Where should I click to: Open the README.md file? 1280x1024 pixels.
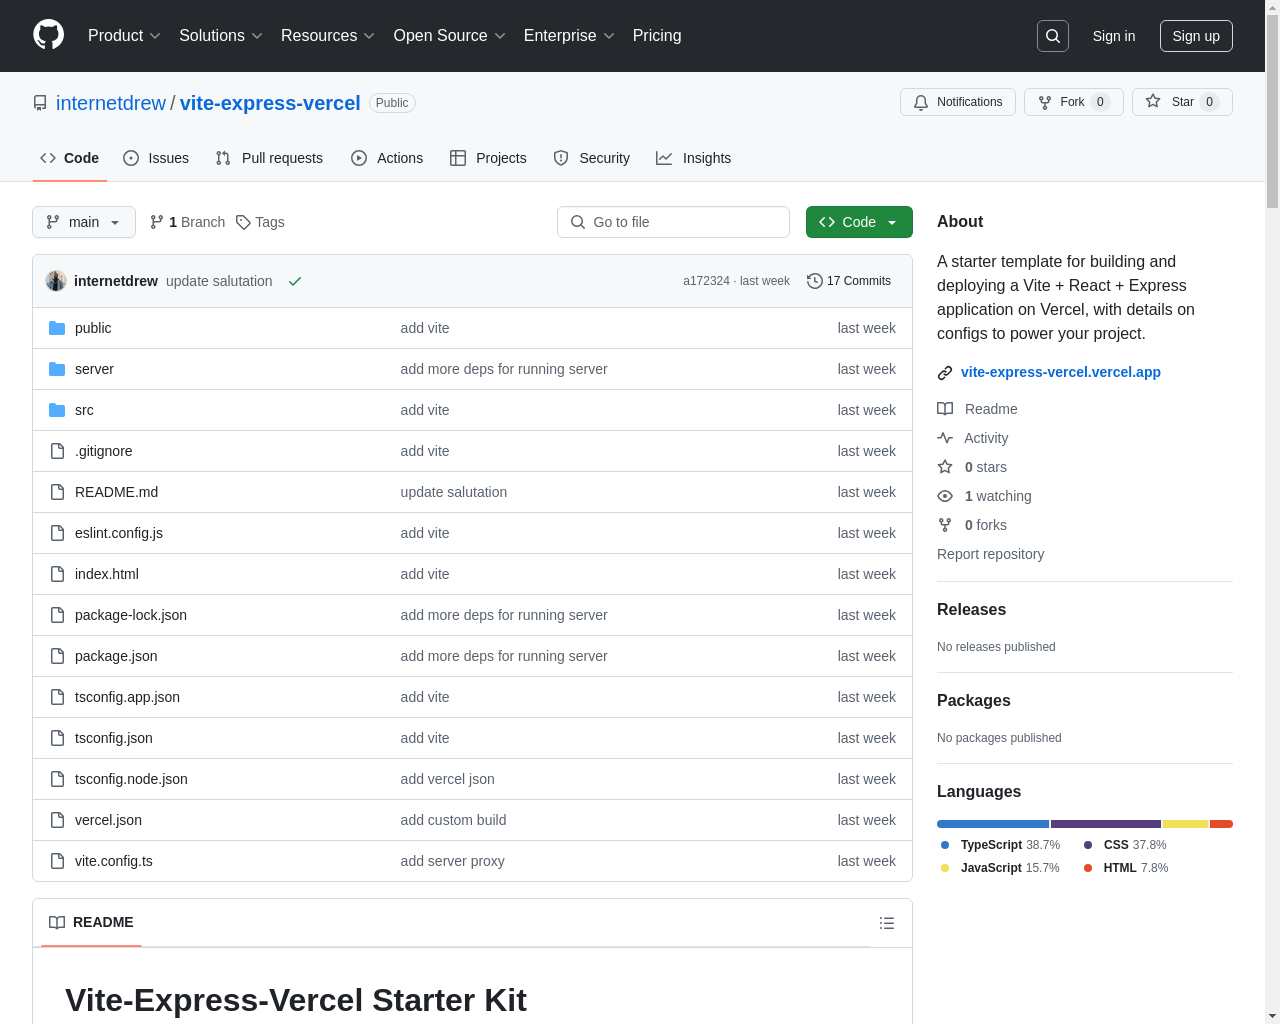click(116, 492)
